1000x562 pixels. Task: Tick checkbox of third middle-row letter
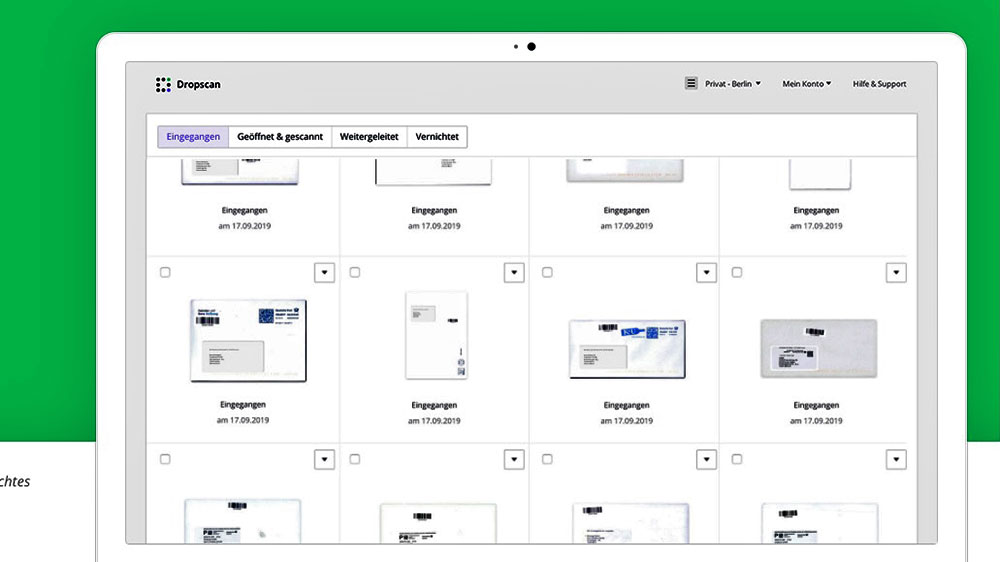[x=547, y=272]
